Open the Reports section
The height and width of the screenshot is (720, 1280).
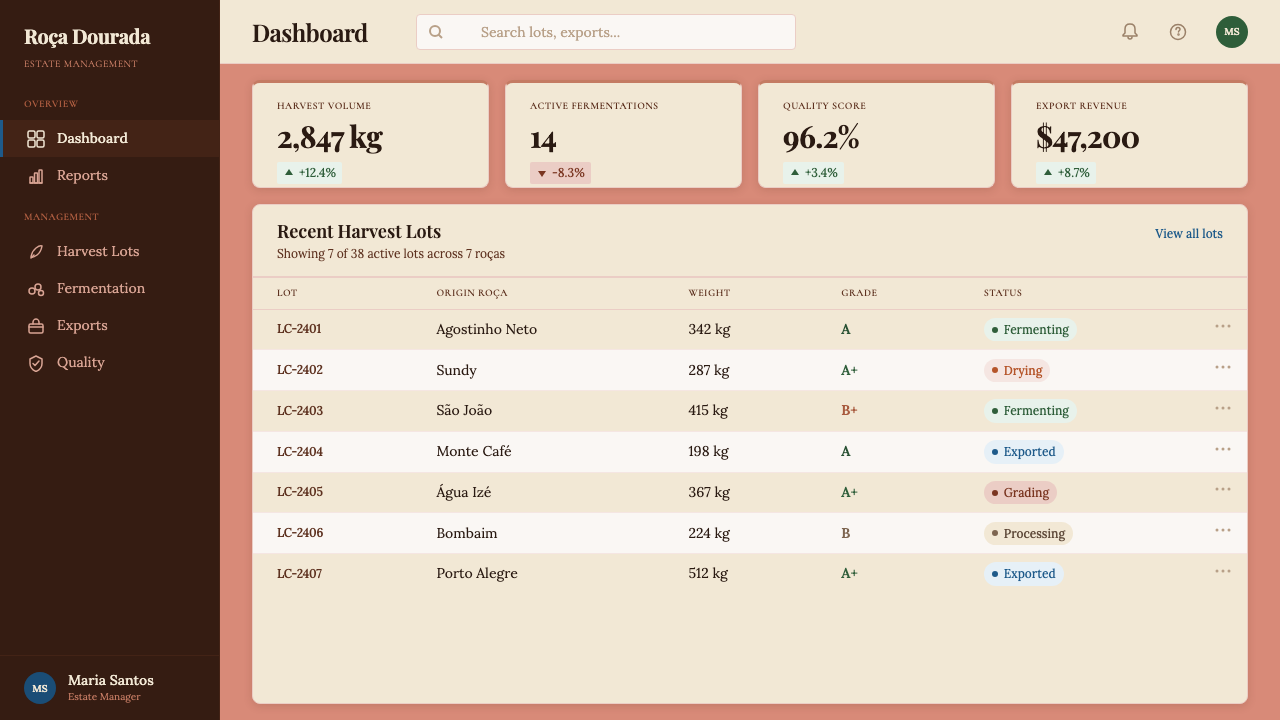(x=110, y=176)
